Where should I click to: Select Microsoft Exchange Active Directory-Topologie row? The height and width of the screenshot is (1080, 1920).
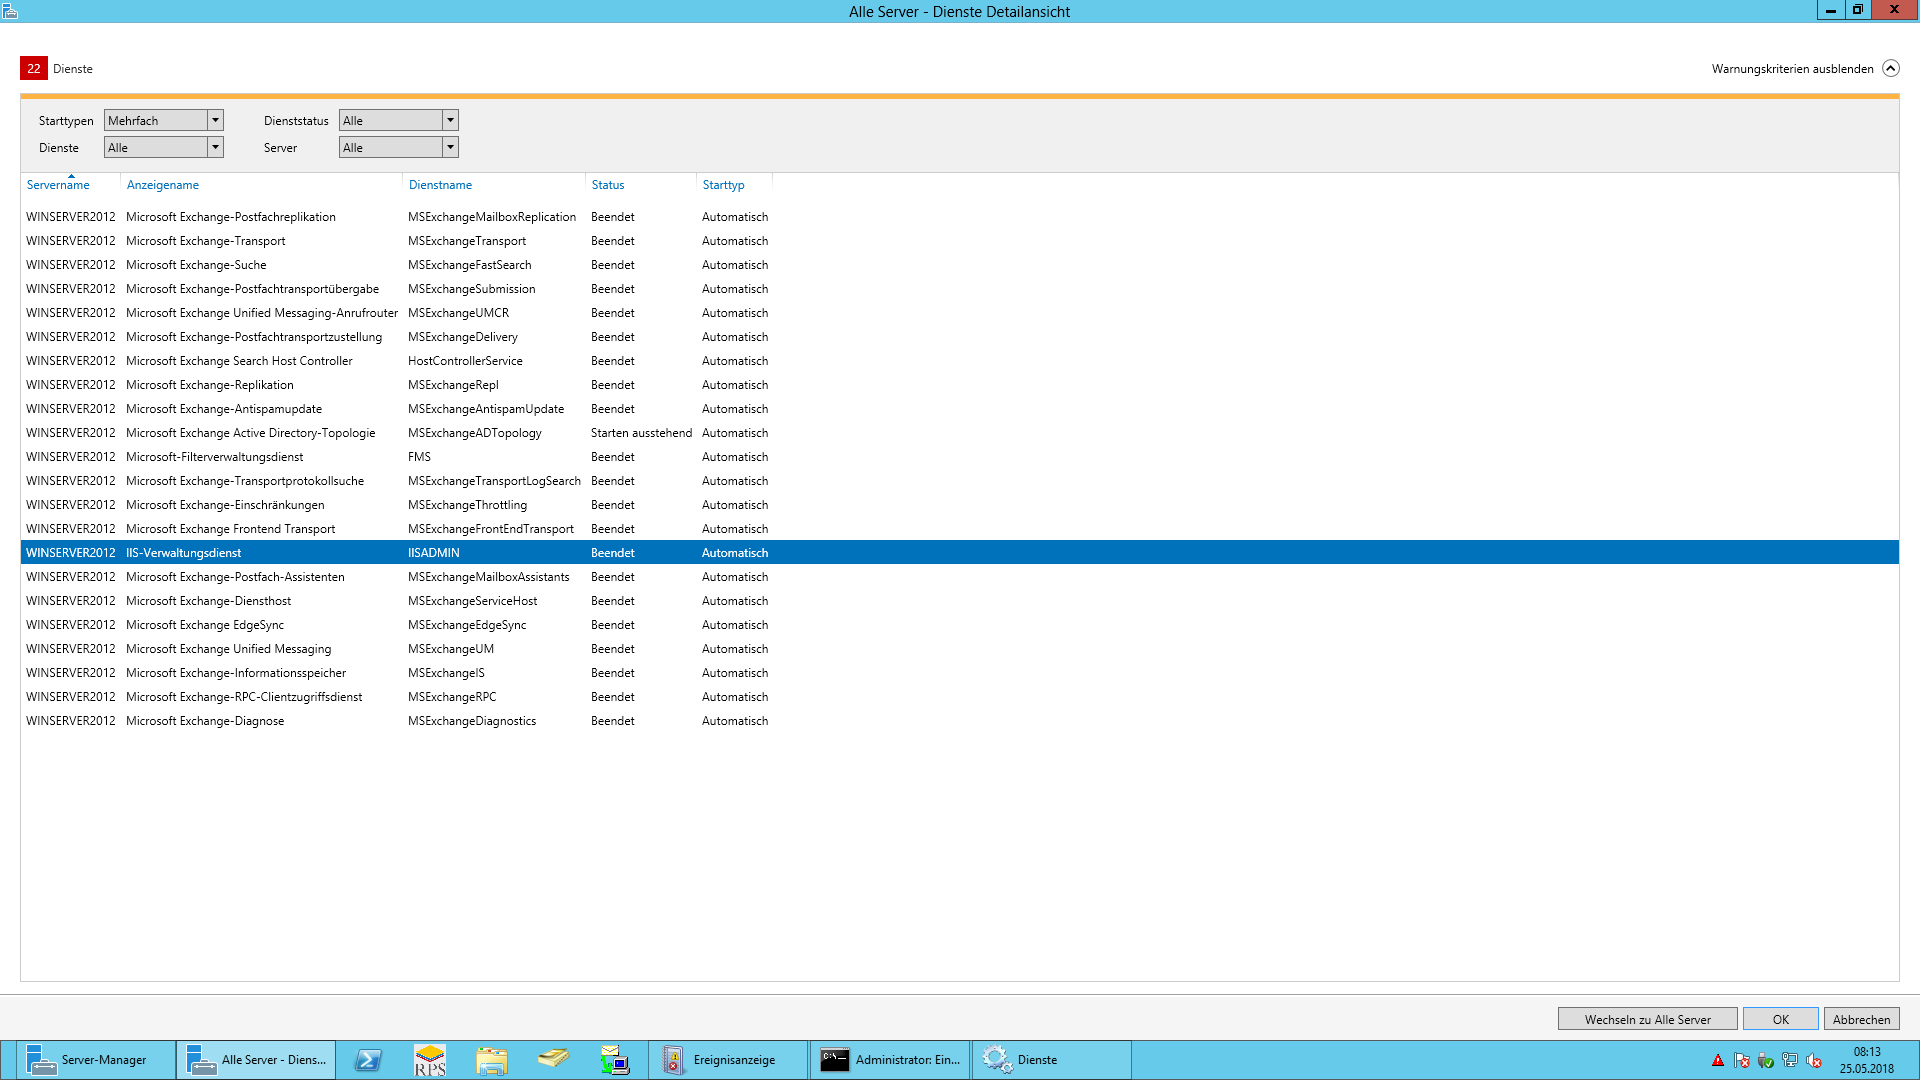(x=960, y=433)
